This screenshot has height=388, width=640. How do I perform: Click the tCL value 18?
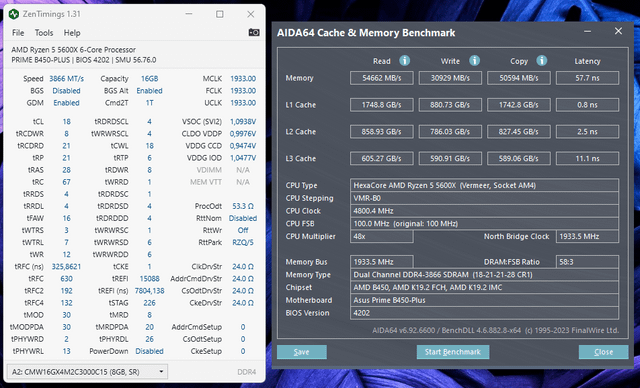point(67,122)
